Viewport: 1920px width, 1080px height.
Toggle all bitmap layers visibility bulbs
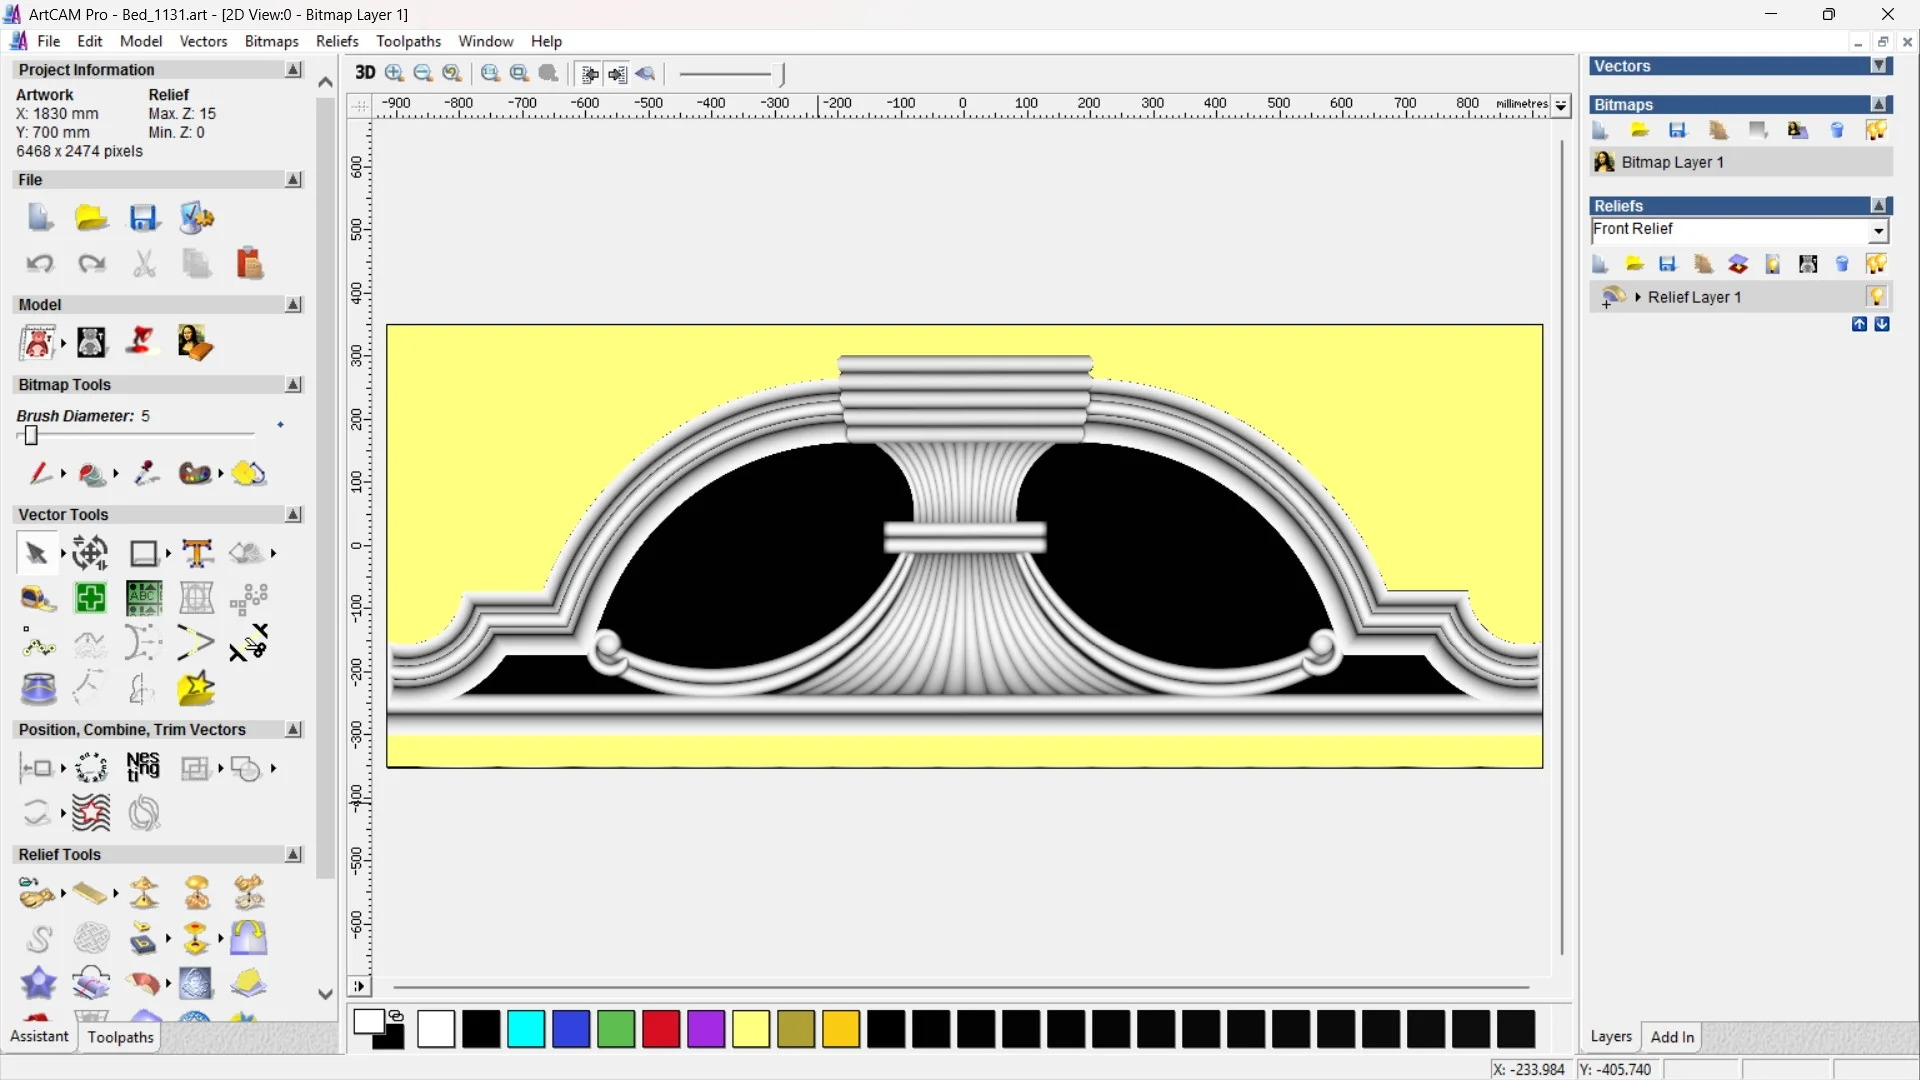point(1876,131)
